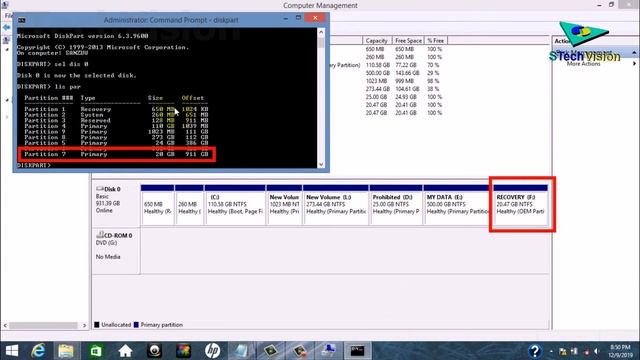
Task: Sort by the Free Space column header
Action: click(408, 41)
